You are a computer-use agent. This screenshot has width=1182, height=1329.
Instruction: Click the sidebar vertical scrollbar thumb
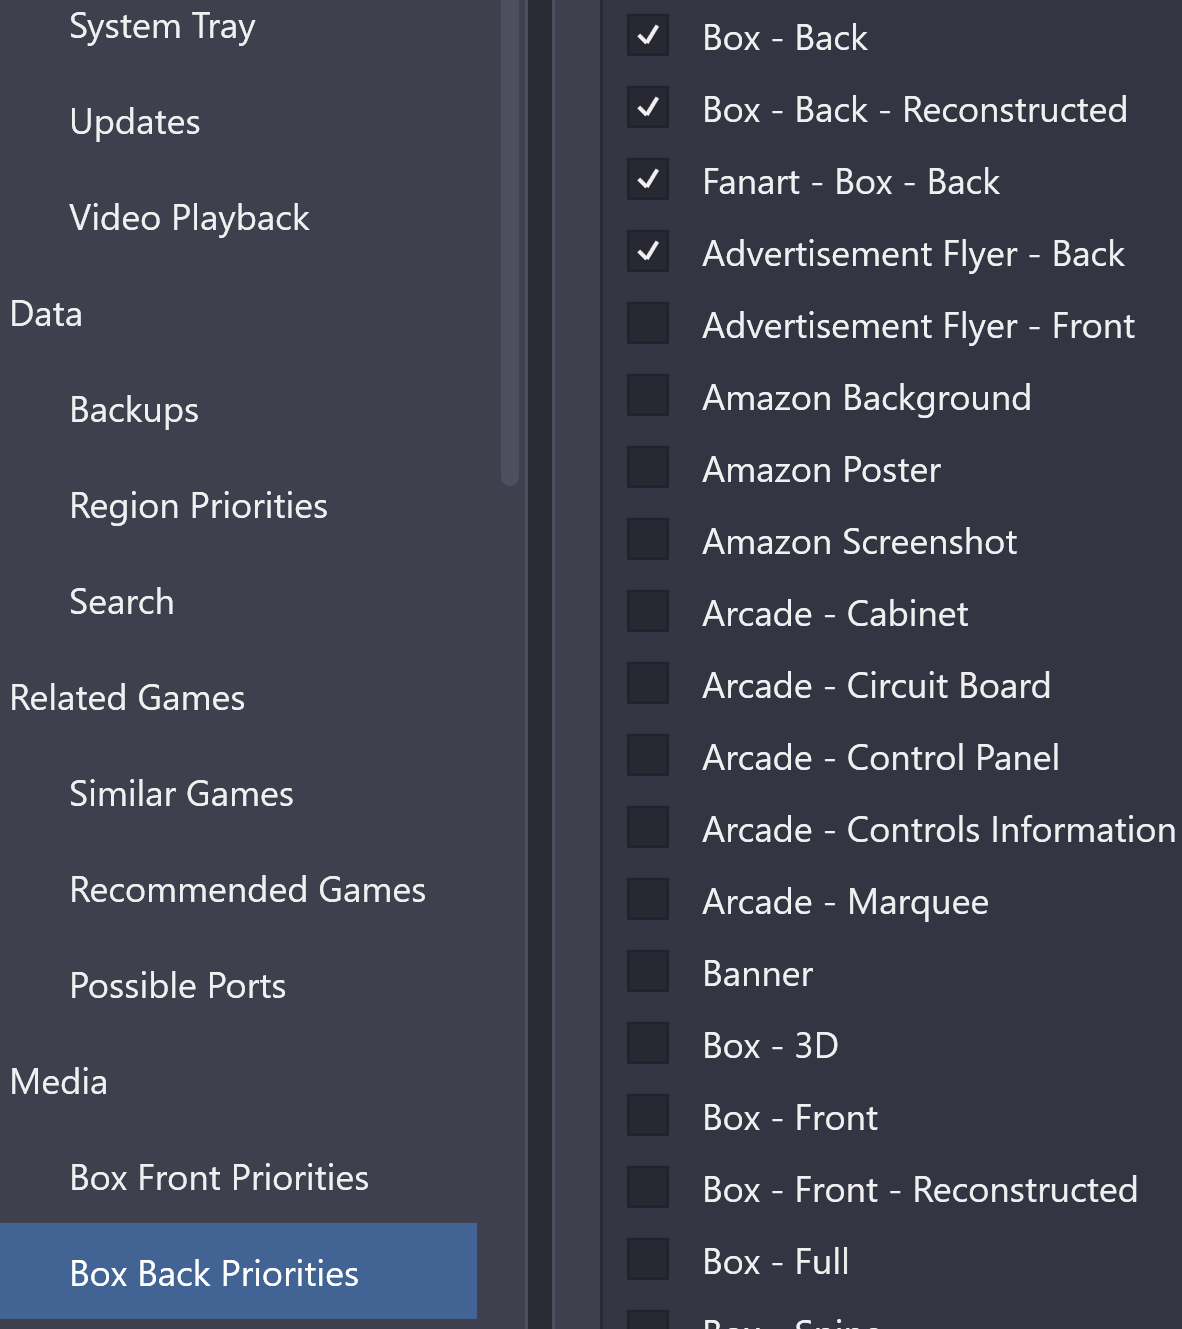510,242
